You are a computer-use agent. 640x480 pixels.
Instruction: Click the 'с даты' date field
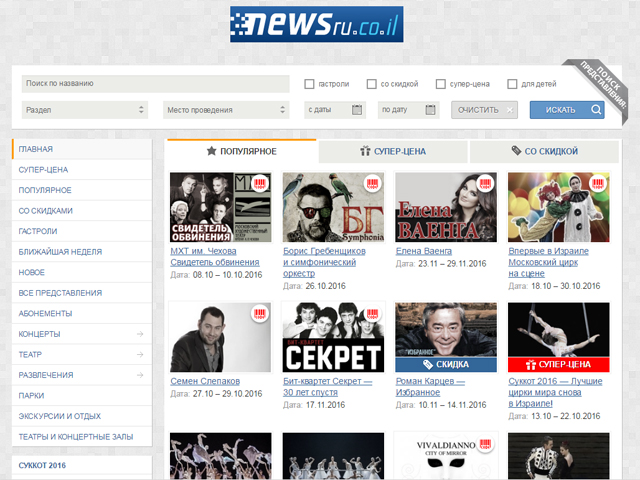[x=335, y=110]
